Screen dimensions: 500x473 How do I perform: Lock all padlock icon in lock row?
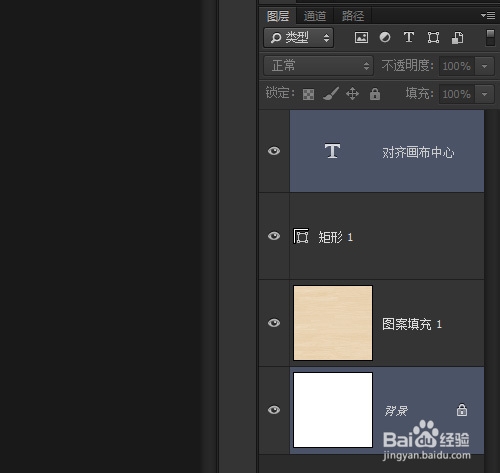pos(375,94)
